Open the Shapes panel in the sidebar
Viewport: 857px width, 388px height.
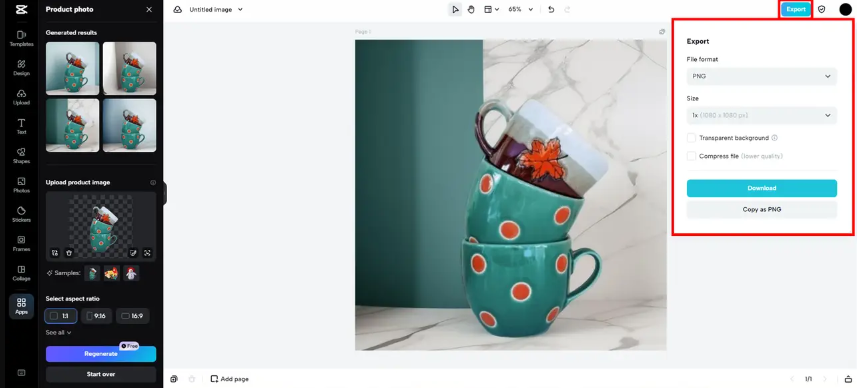pyautogui.click(x=21, y=156)
